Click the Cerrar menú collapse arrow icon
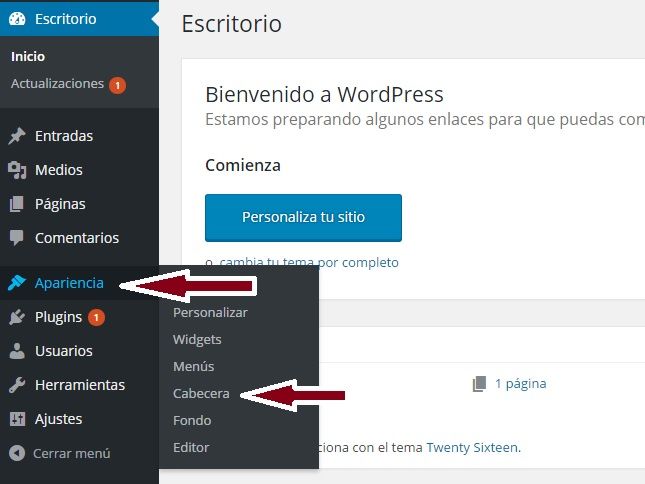 tap(17, 453)
